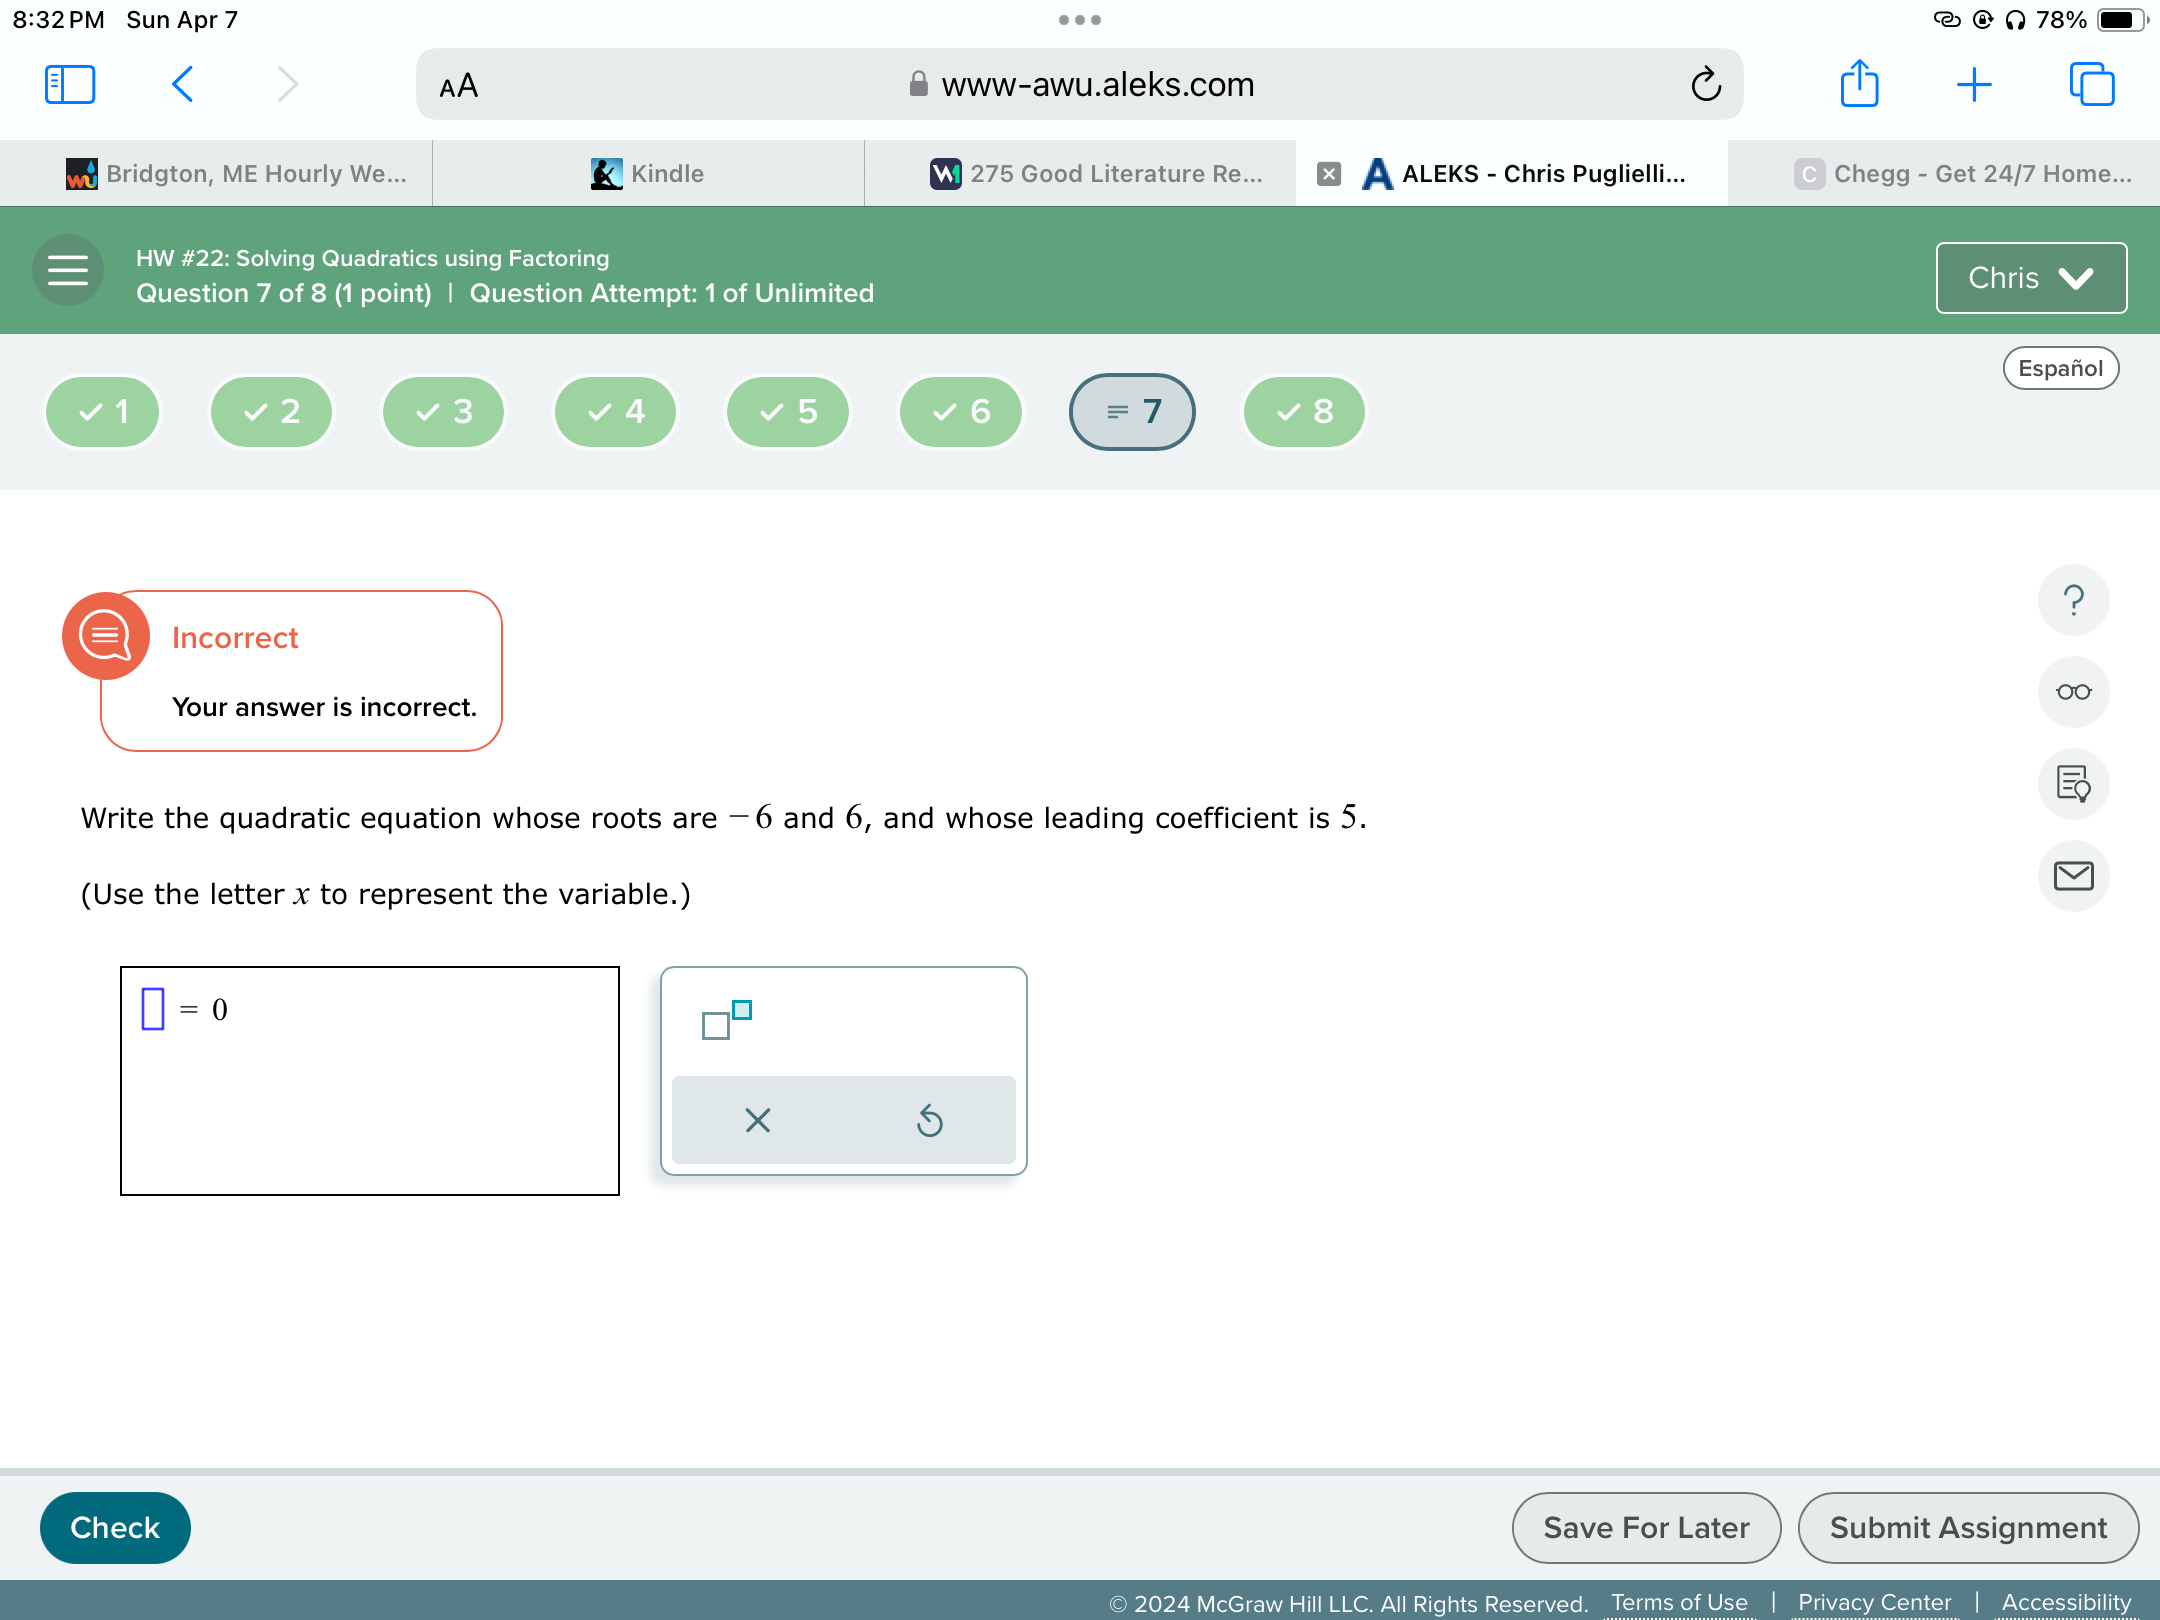Viewport: 2160px width, 1620px height.
Task: Clear the answer with the X icon
Action: coord(757,1120)
